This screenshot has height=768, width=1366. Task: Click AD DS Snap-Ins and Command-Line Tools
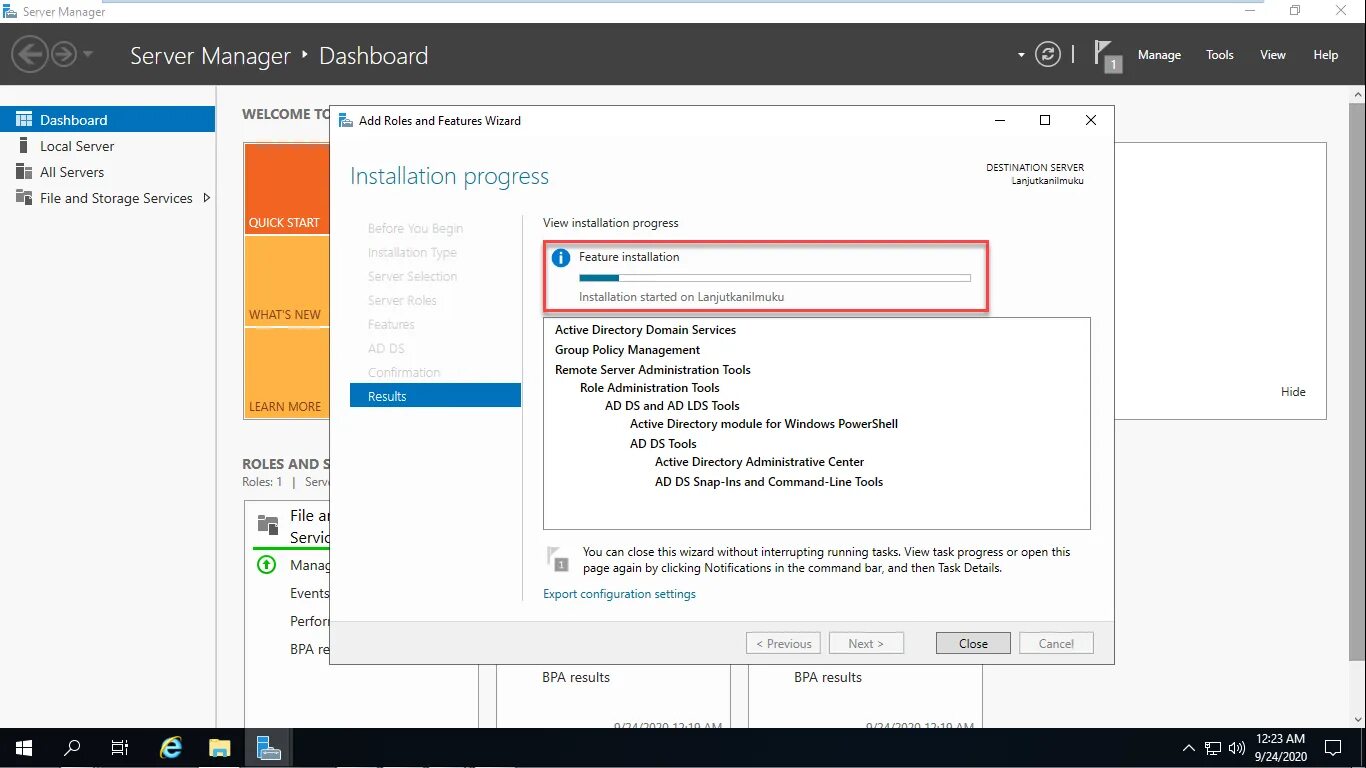tap(769, 482)
